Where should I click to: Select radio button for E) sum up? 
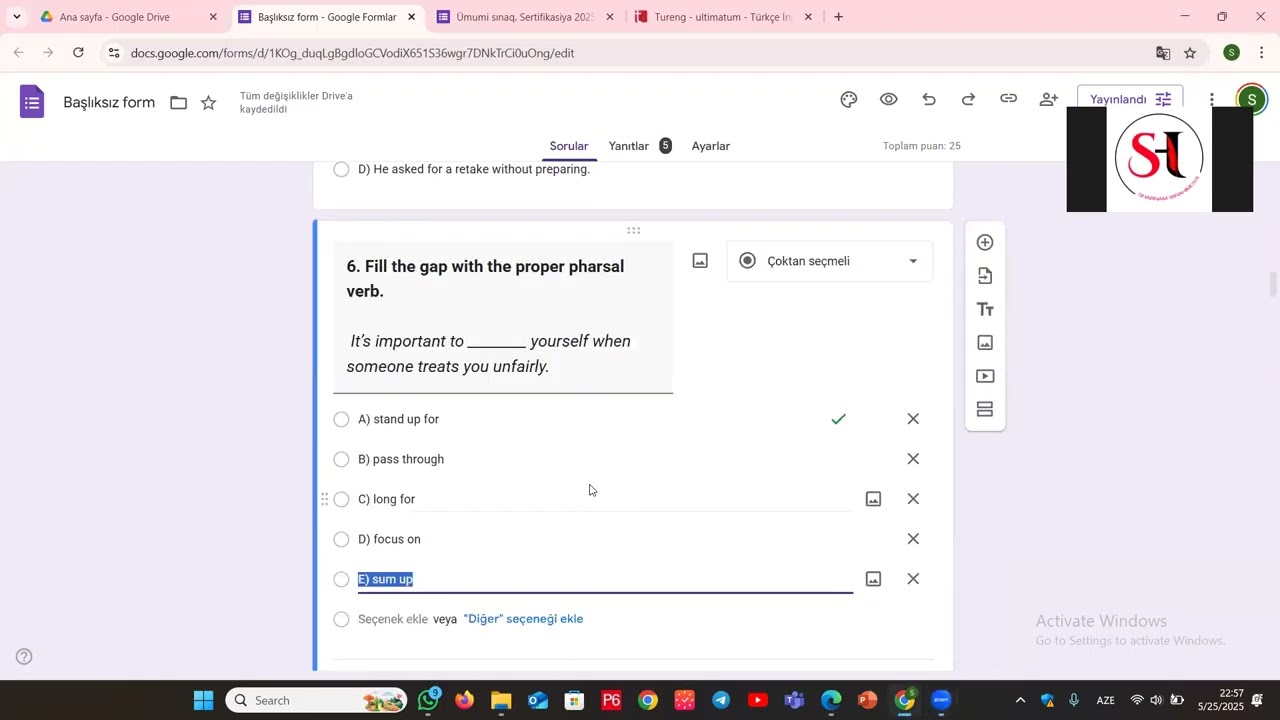[341, 579]
